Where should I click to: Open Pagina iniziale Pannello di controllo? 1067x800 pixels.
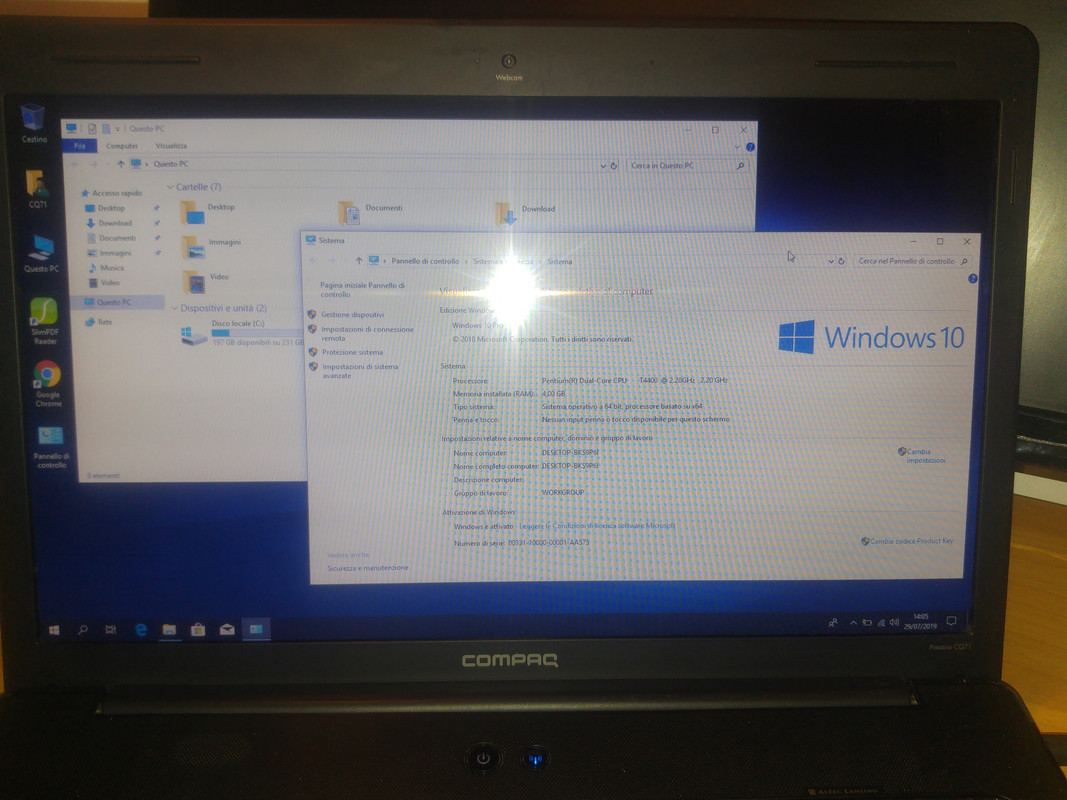362,290
